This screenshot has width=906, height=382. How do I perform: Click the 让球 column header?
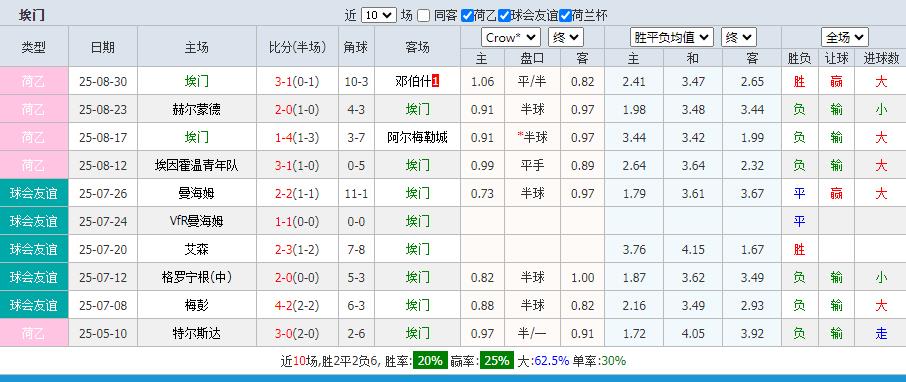[x=836, y=58]
